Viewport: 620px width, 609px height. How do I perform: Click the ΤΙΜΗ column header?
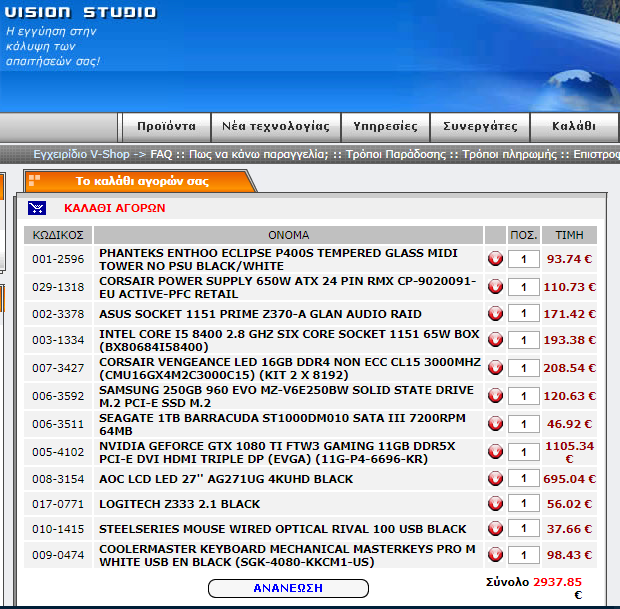(x=569, y=235)
